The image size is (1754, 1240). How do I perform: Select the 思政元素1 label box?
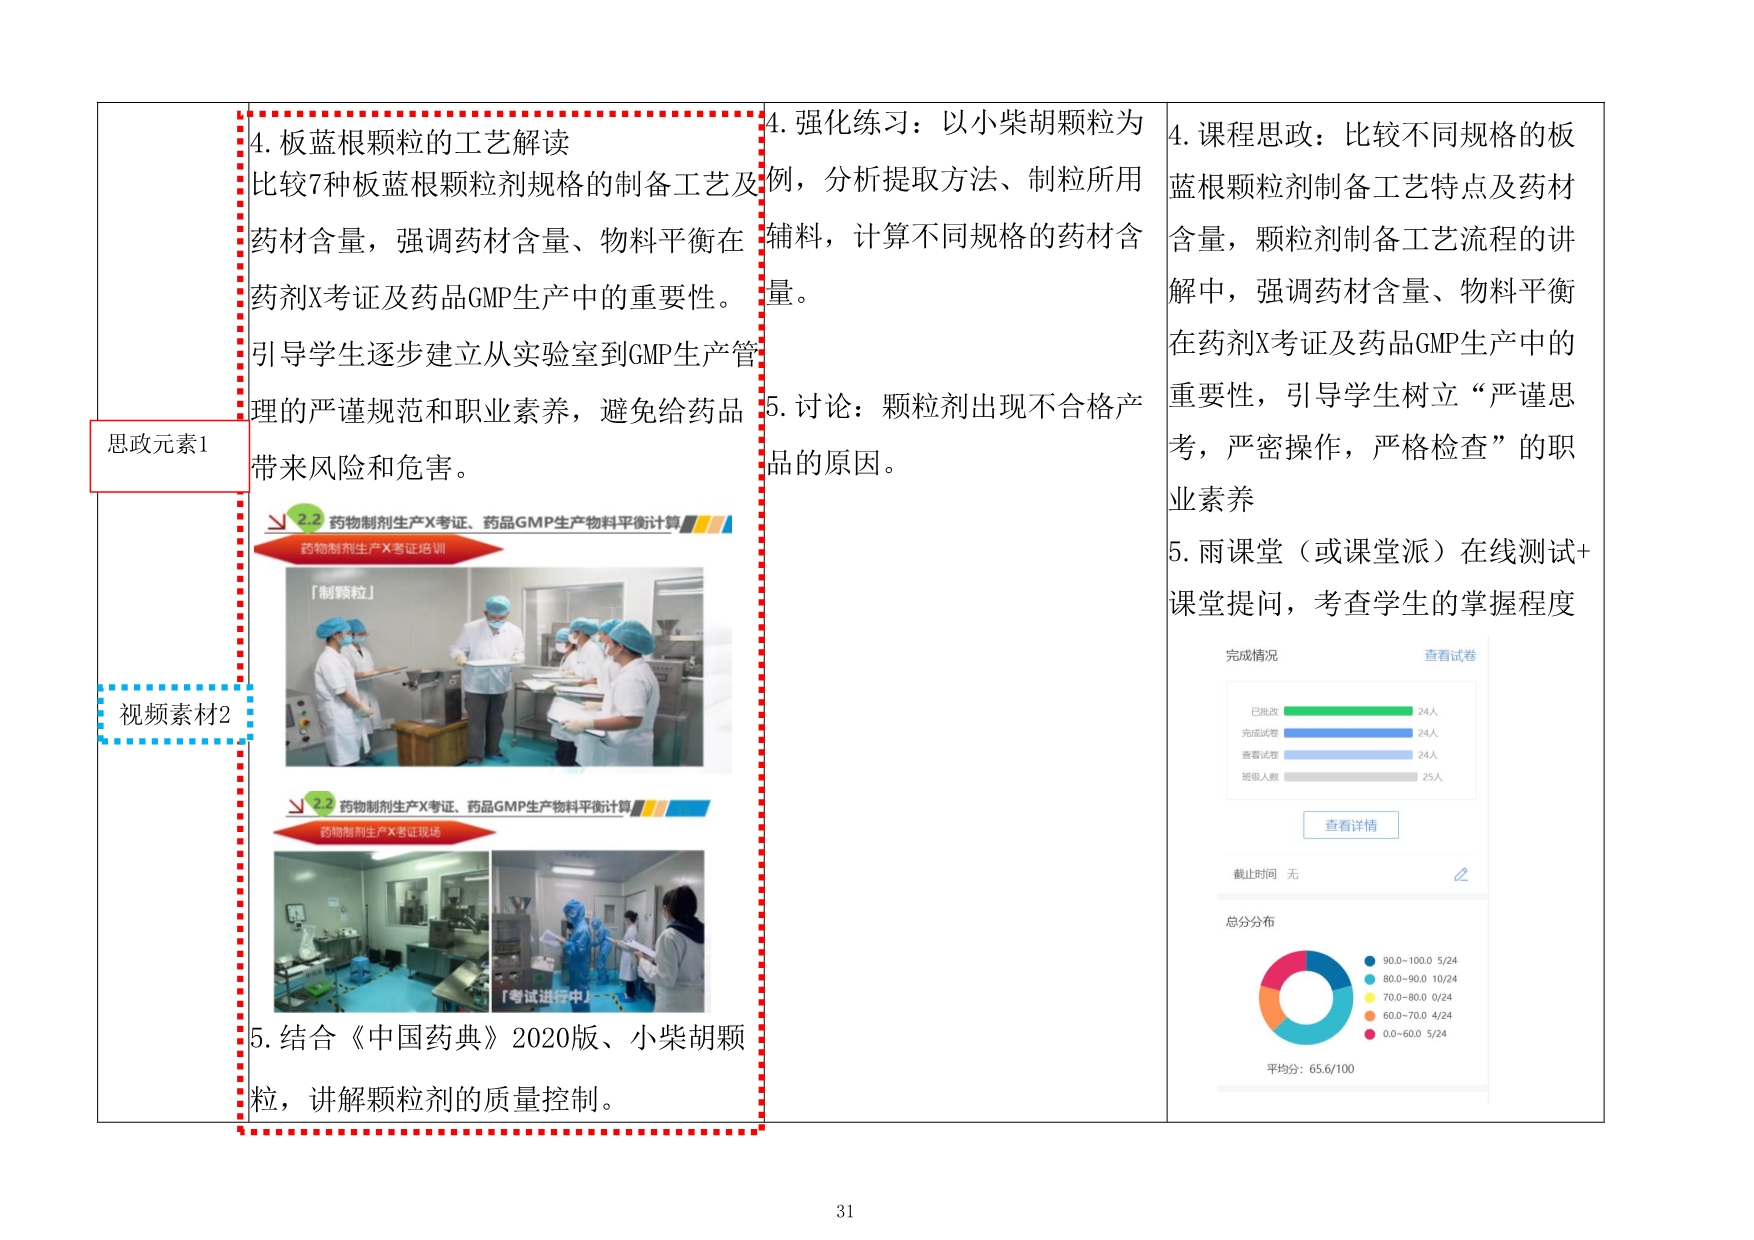coord(168,456)
